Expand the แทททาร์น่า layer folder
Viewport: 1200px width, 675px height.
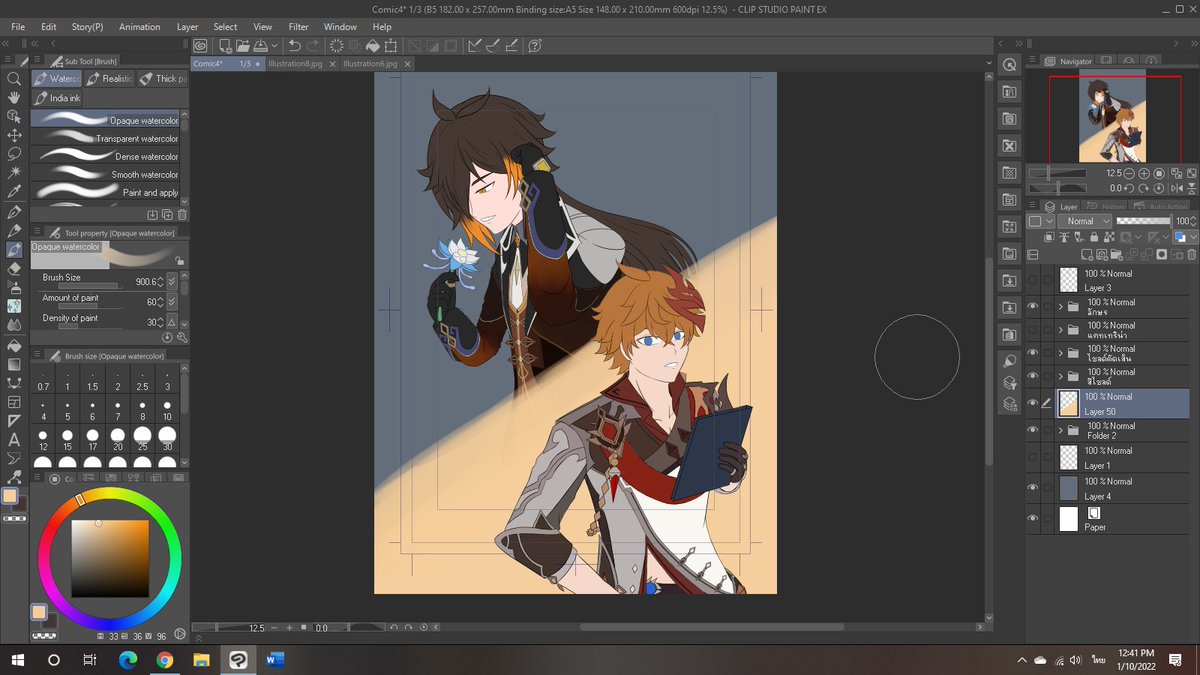click(x=1060, y=329)
